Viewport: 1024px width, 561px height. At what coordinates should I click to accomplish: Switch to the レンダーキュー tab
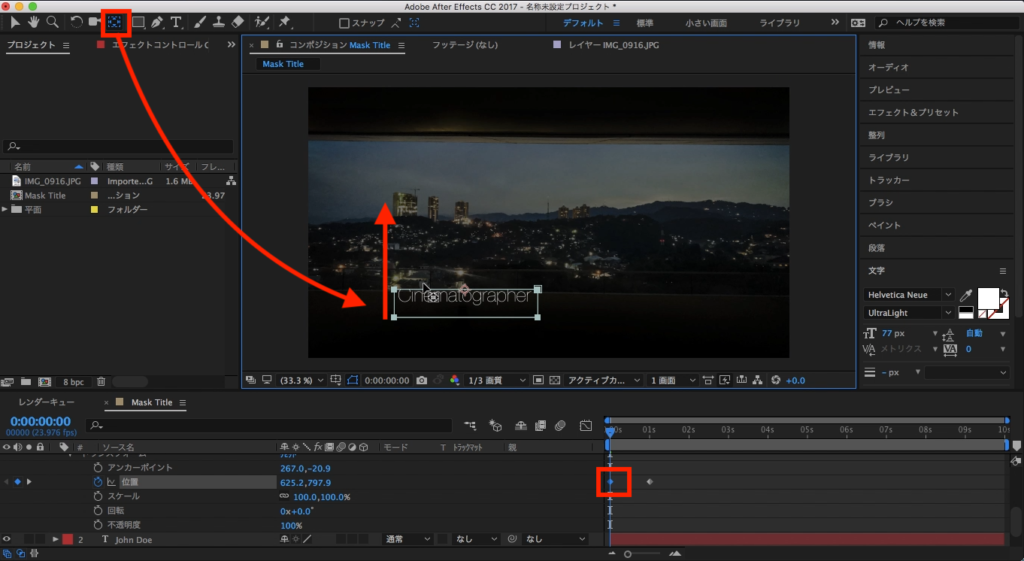(46, 402)
